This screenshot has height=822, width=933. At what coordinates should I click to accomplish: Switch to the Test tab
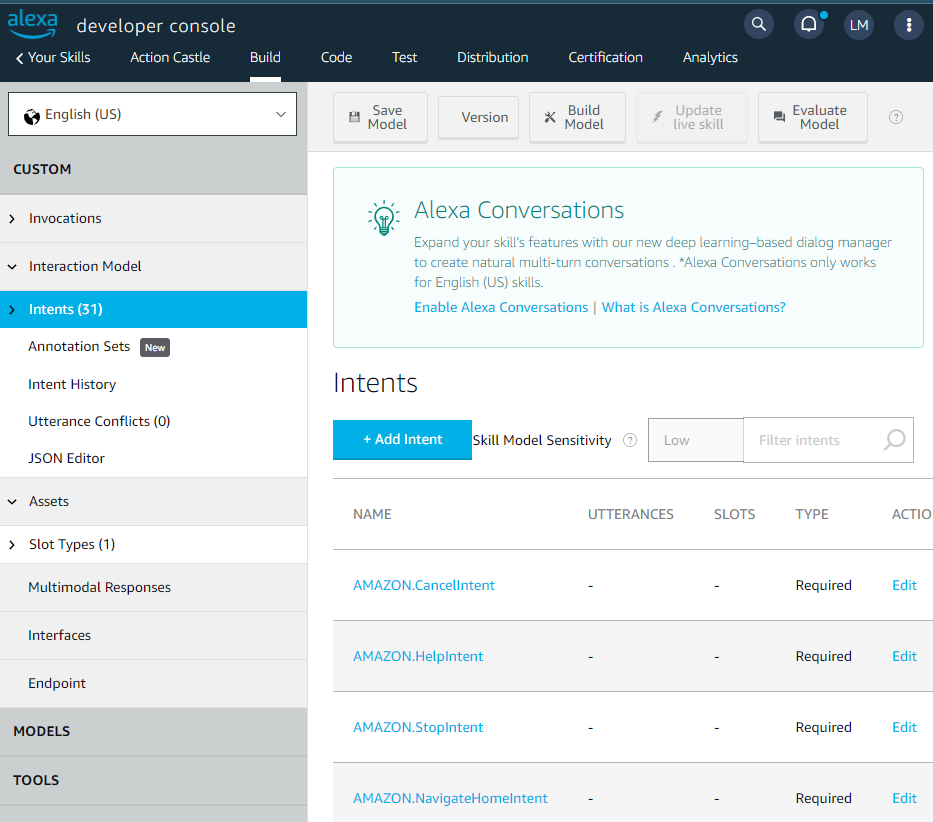coord(405,57)
